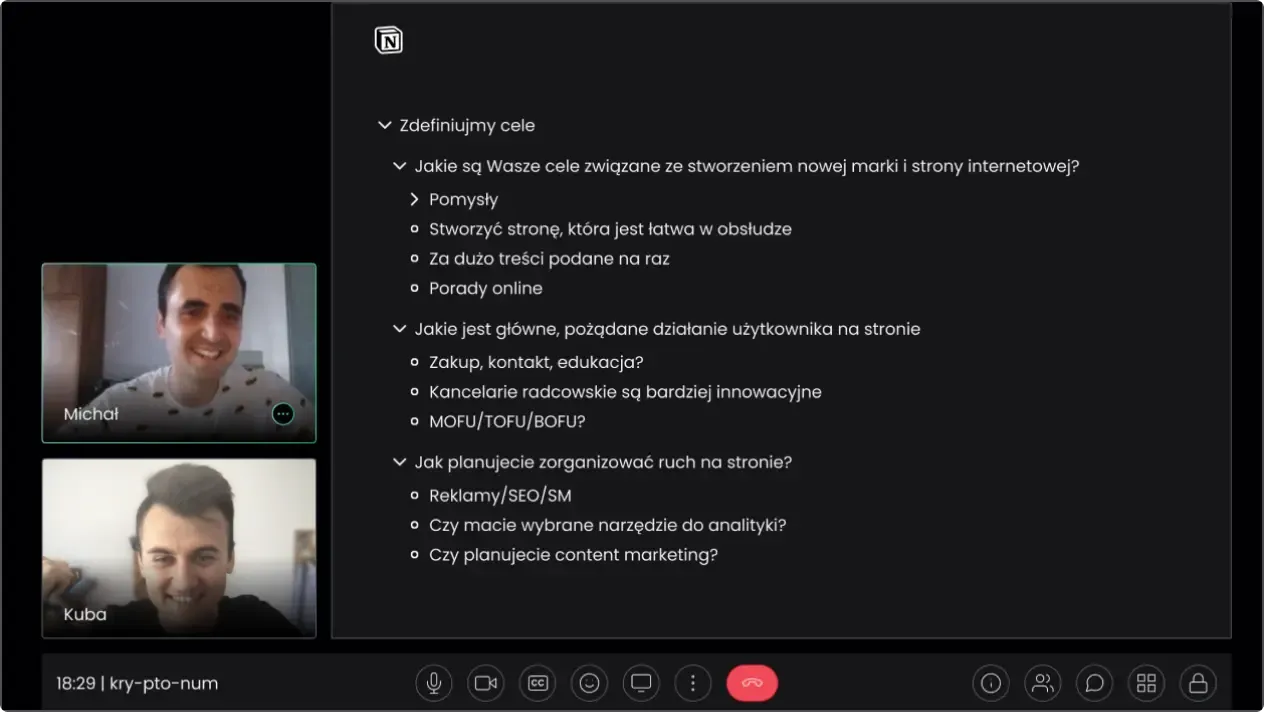Collapse the Zdefiniujmy cele section

384,126
